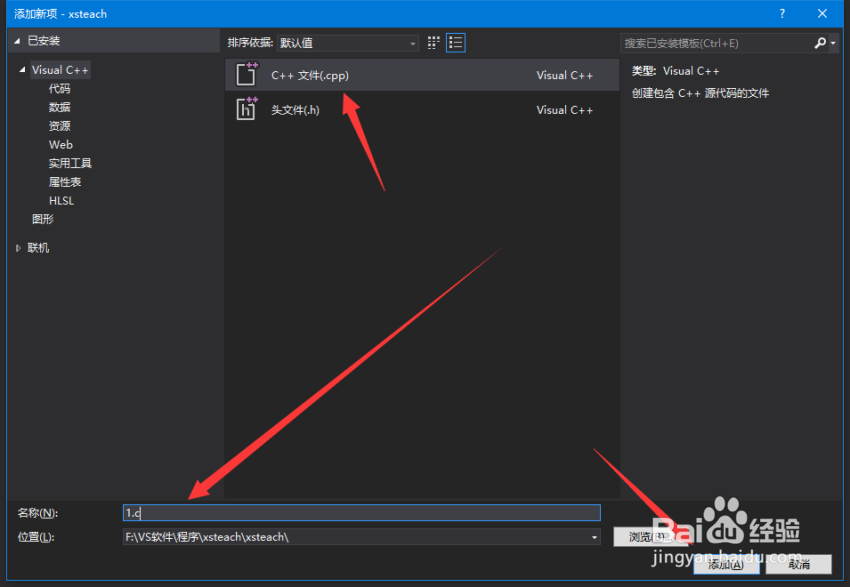The width and height of the screenshot is (850, 587).
Task: Collapse the 已安装 section
Action: point(17,41)
